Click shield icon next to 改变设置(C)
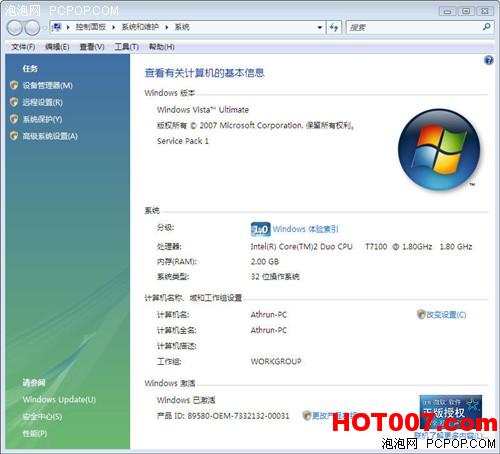The height and width of the screenshot is (454, 500). click(x=421, y=314)
